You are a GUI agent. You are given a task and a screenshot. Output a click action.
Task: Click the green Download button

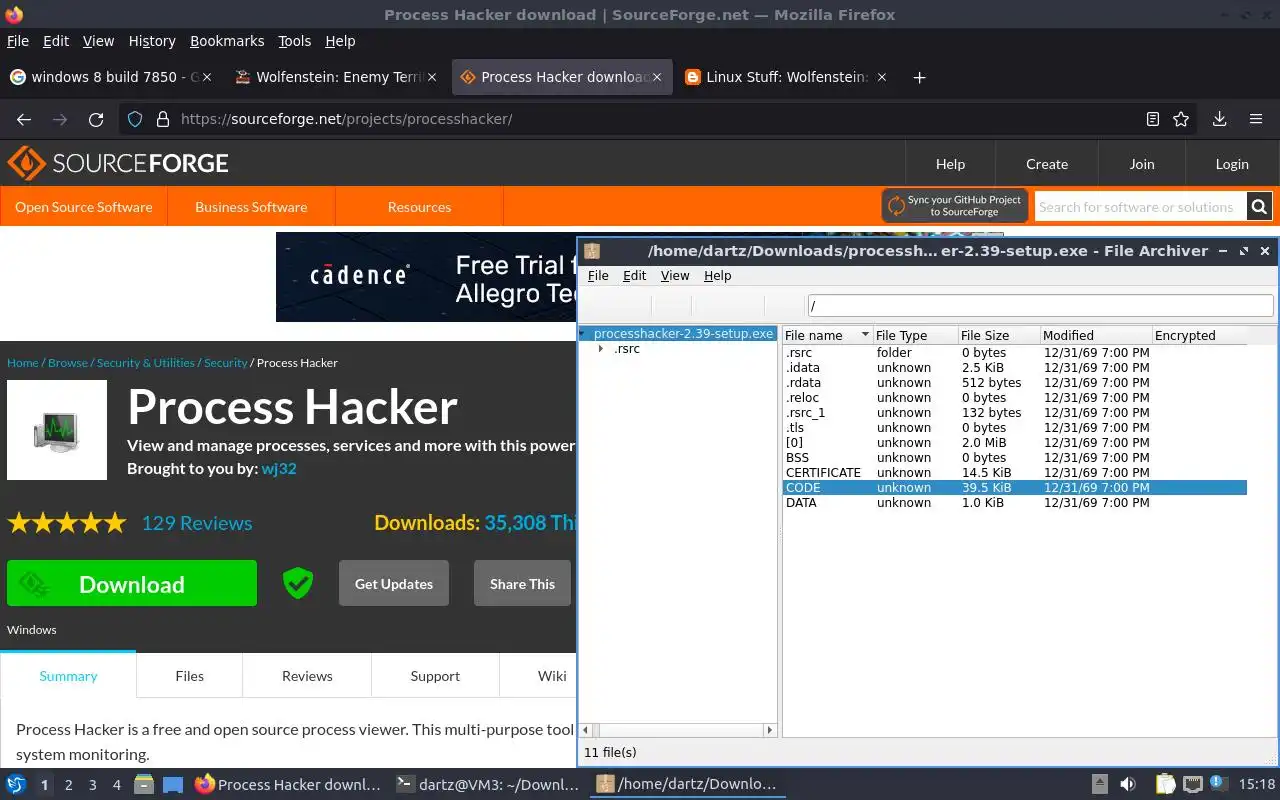[132, 584]
